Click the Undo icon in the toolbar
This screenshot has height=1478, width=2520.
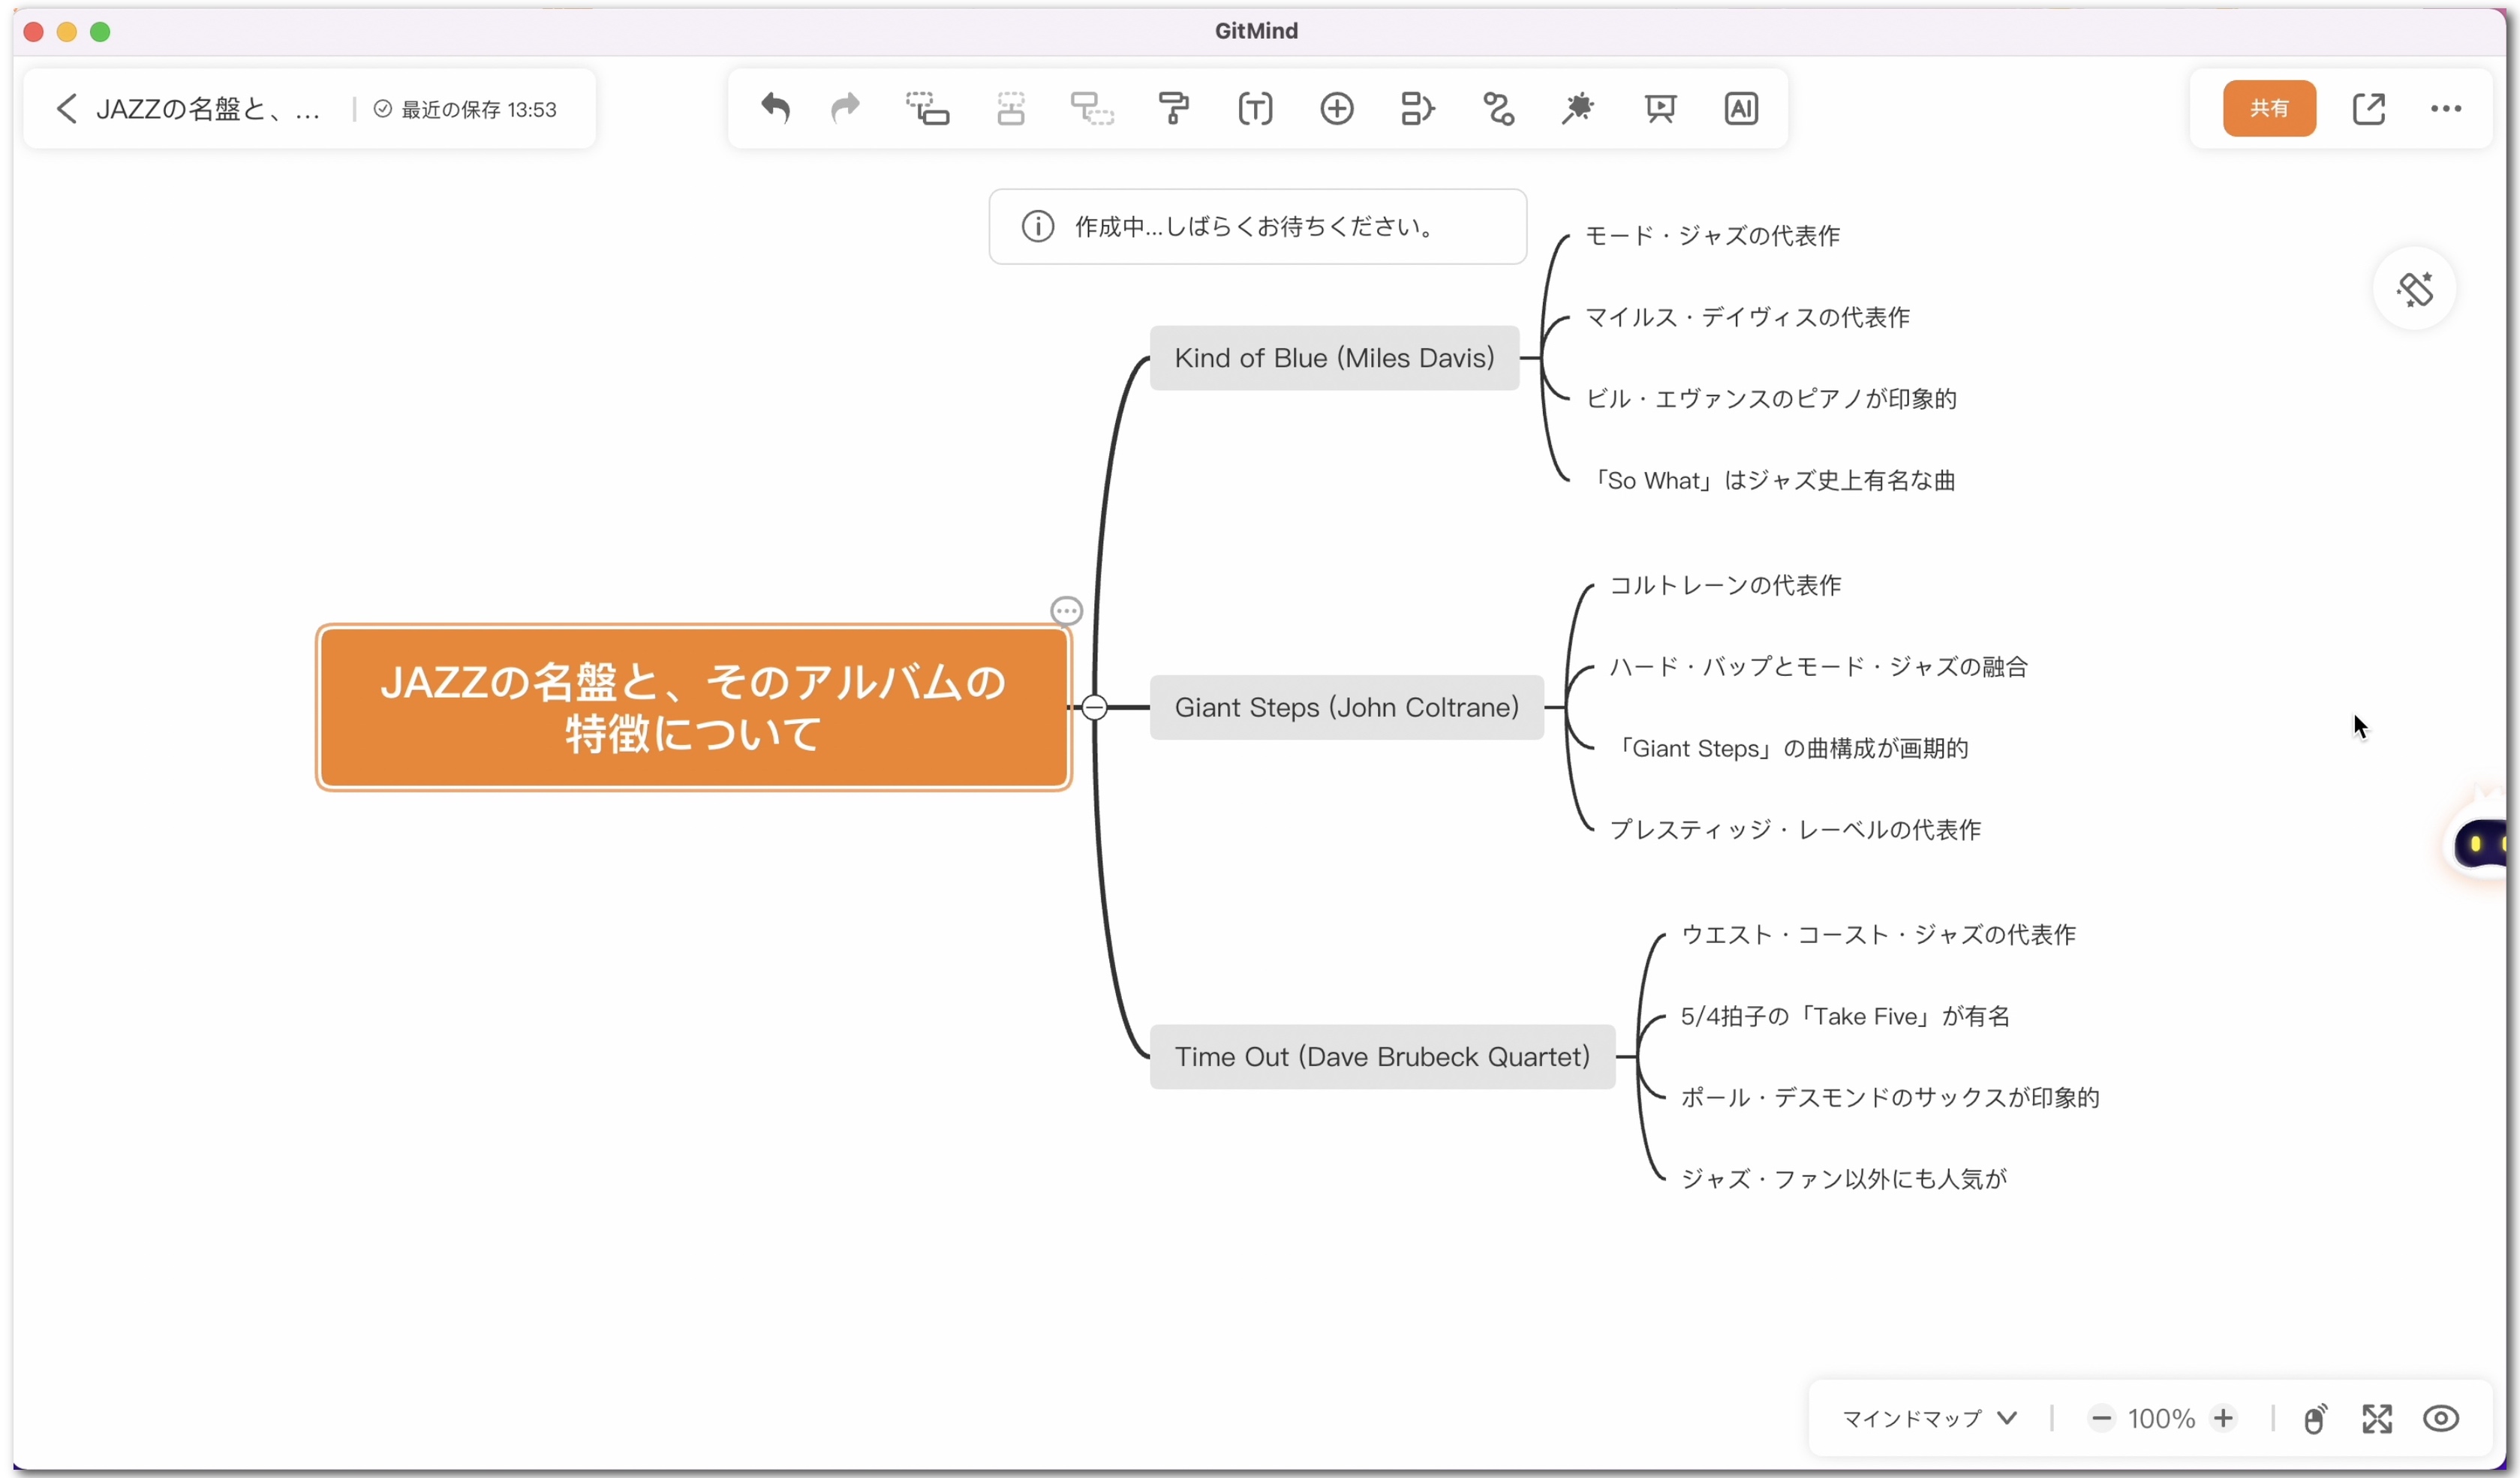coord(775,108)
